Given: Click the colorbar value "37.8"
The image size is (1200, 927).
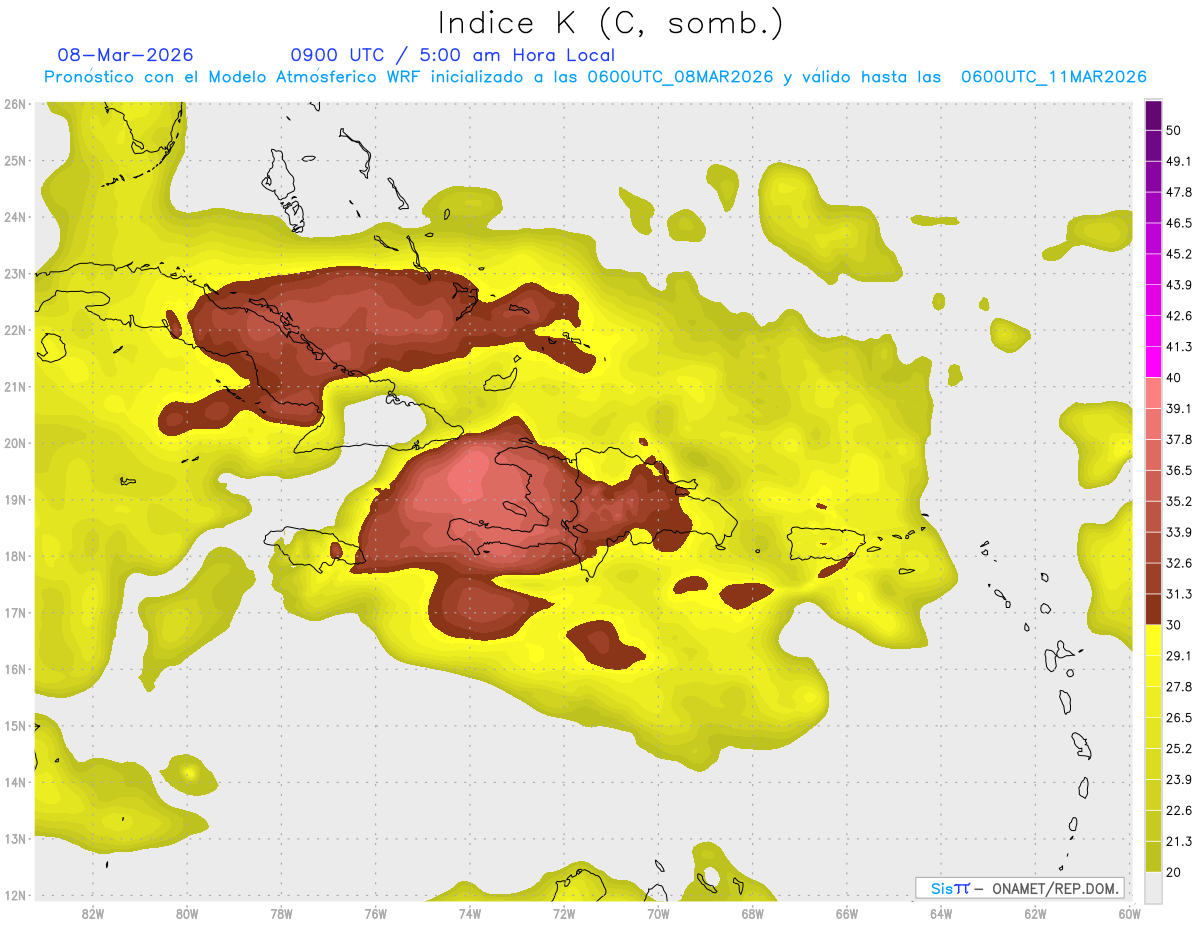Looking at the screenshot, I should (1179, 439).
